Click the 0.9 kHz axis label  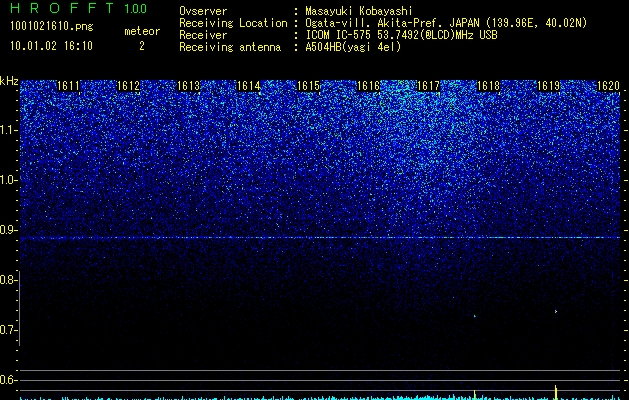click(x=7, y=230)
